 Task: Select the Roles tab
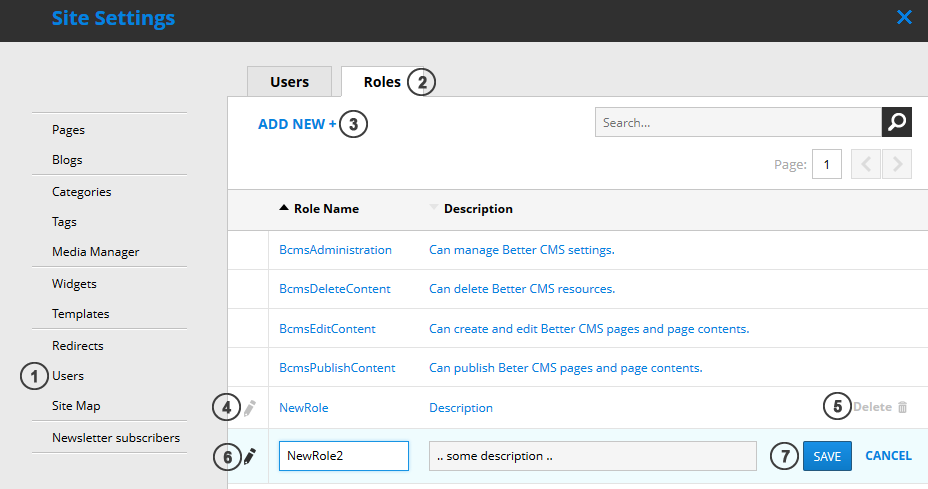tap(382, 82)
